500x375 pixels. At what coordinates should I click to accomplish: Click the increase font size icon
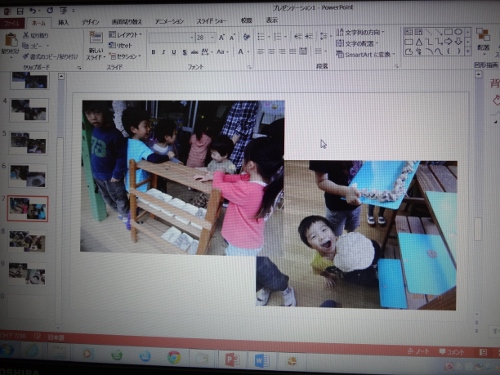click(221, 37)
